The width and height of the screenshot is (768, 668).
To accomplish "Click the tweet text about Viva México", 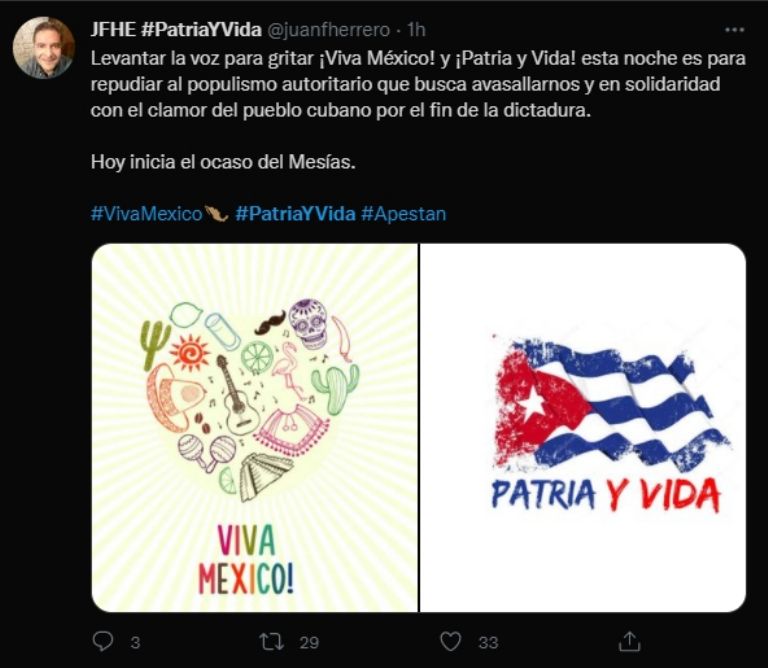I will tap(418, 84).
